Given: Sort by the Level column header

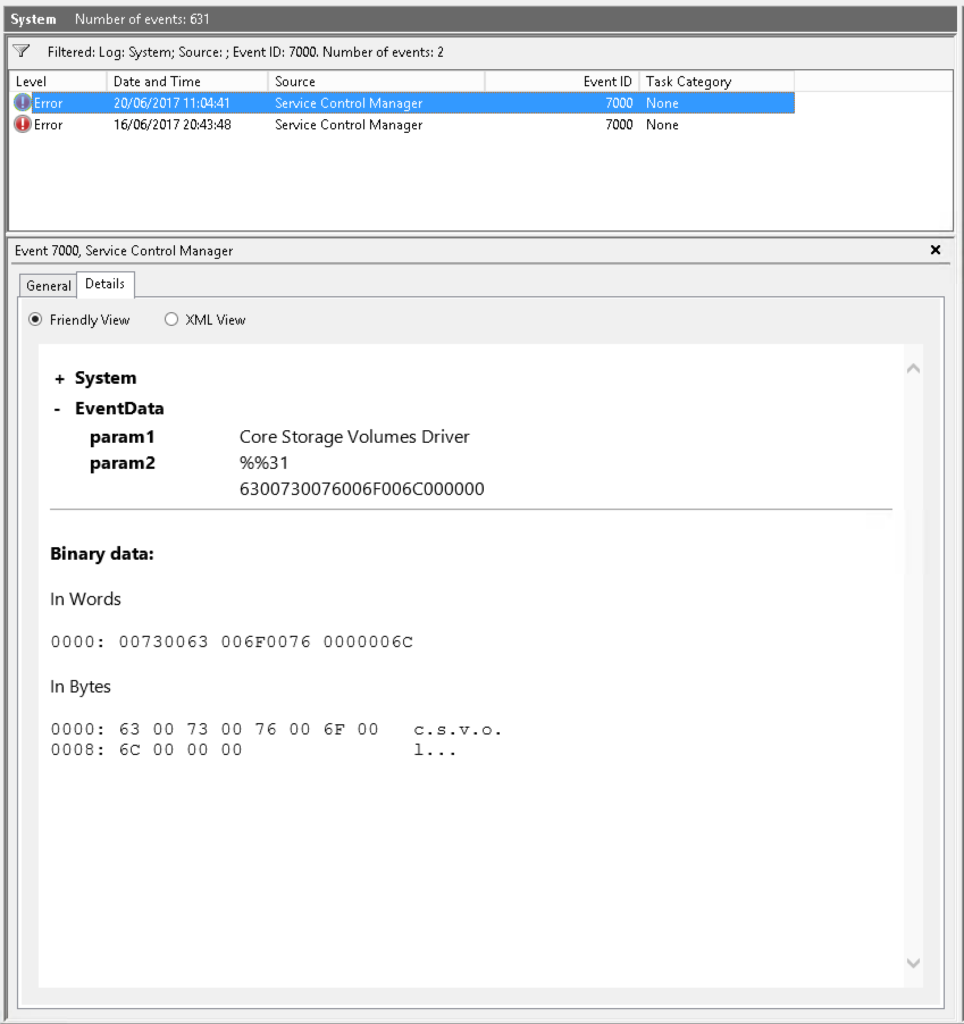Looking at the screenshot, I should point(57,82).
